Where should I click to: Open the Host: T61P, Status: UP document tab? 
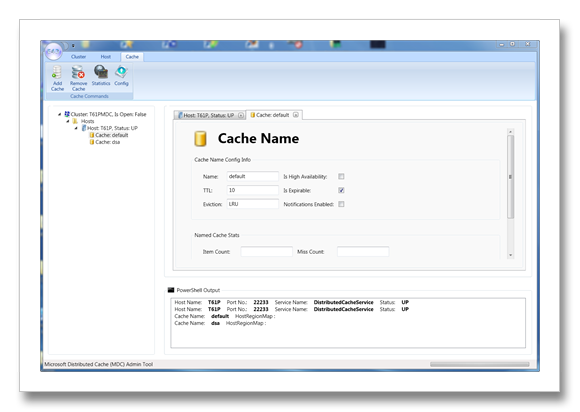tap(209, 115)
